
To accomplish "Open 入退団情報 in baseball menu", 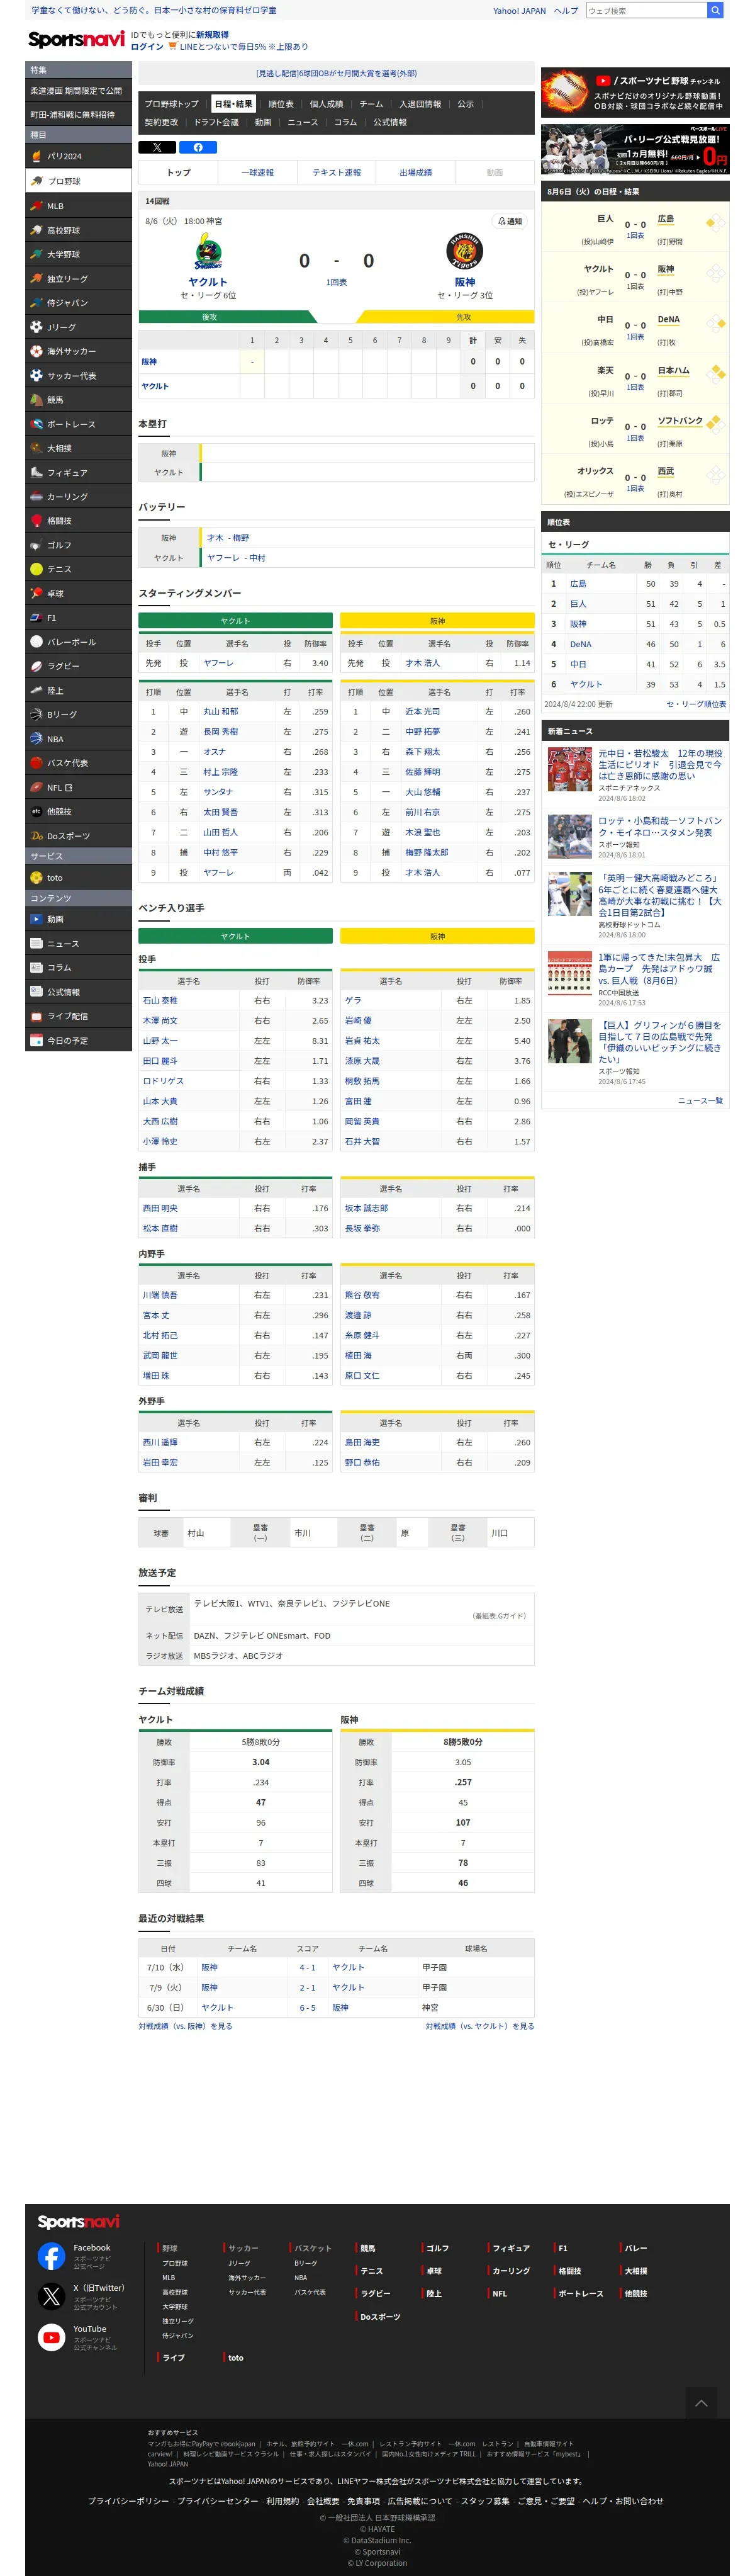I will pyautogui.click(x=420, y=104).
